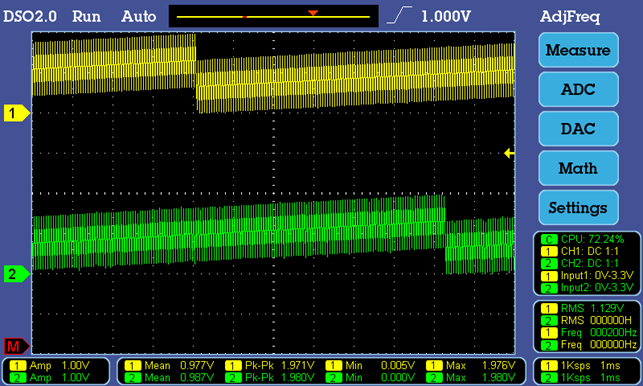Open the DAC settings button
Screen dimensions: 643x386
point(578,129)
